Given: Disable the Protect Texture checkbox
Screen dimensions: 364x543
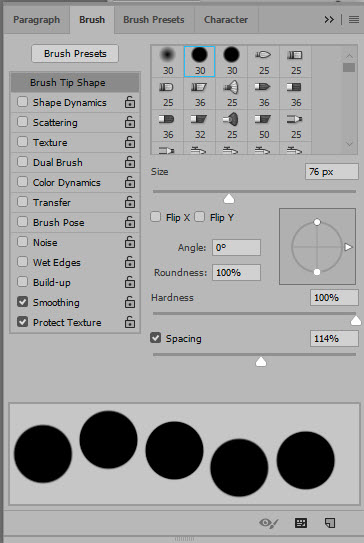Looking at the screenshot, I should click(23, 322).
